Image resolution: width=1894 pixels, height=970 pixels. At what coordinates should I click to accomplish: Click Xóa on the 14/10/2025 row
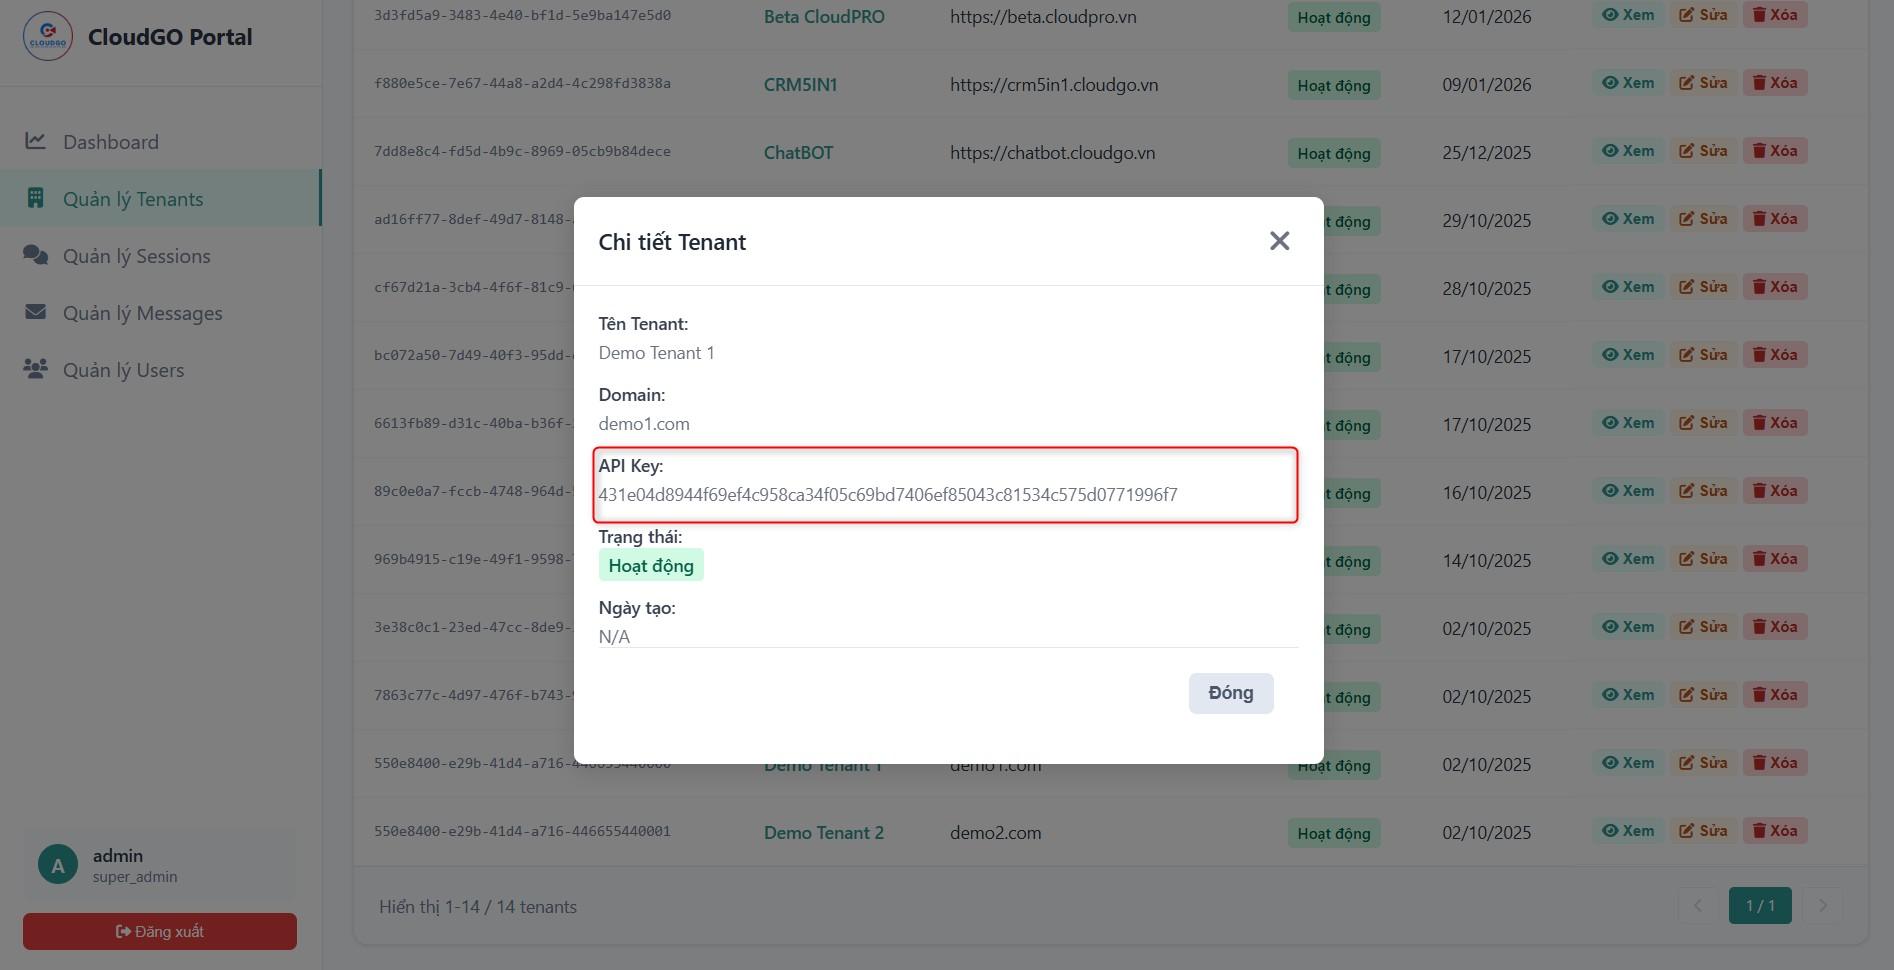tap(1775, 559)
